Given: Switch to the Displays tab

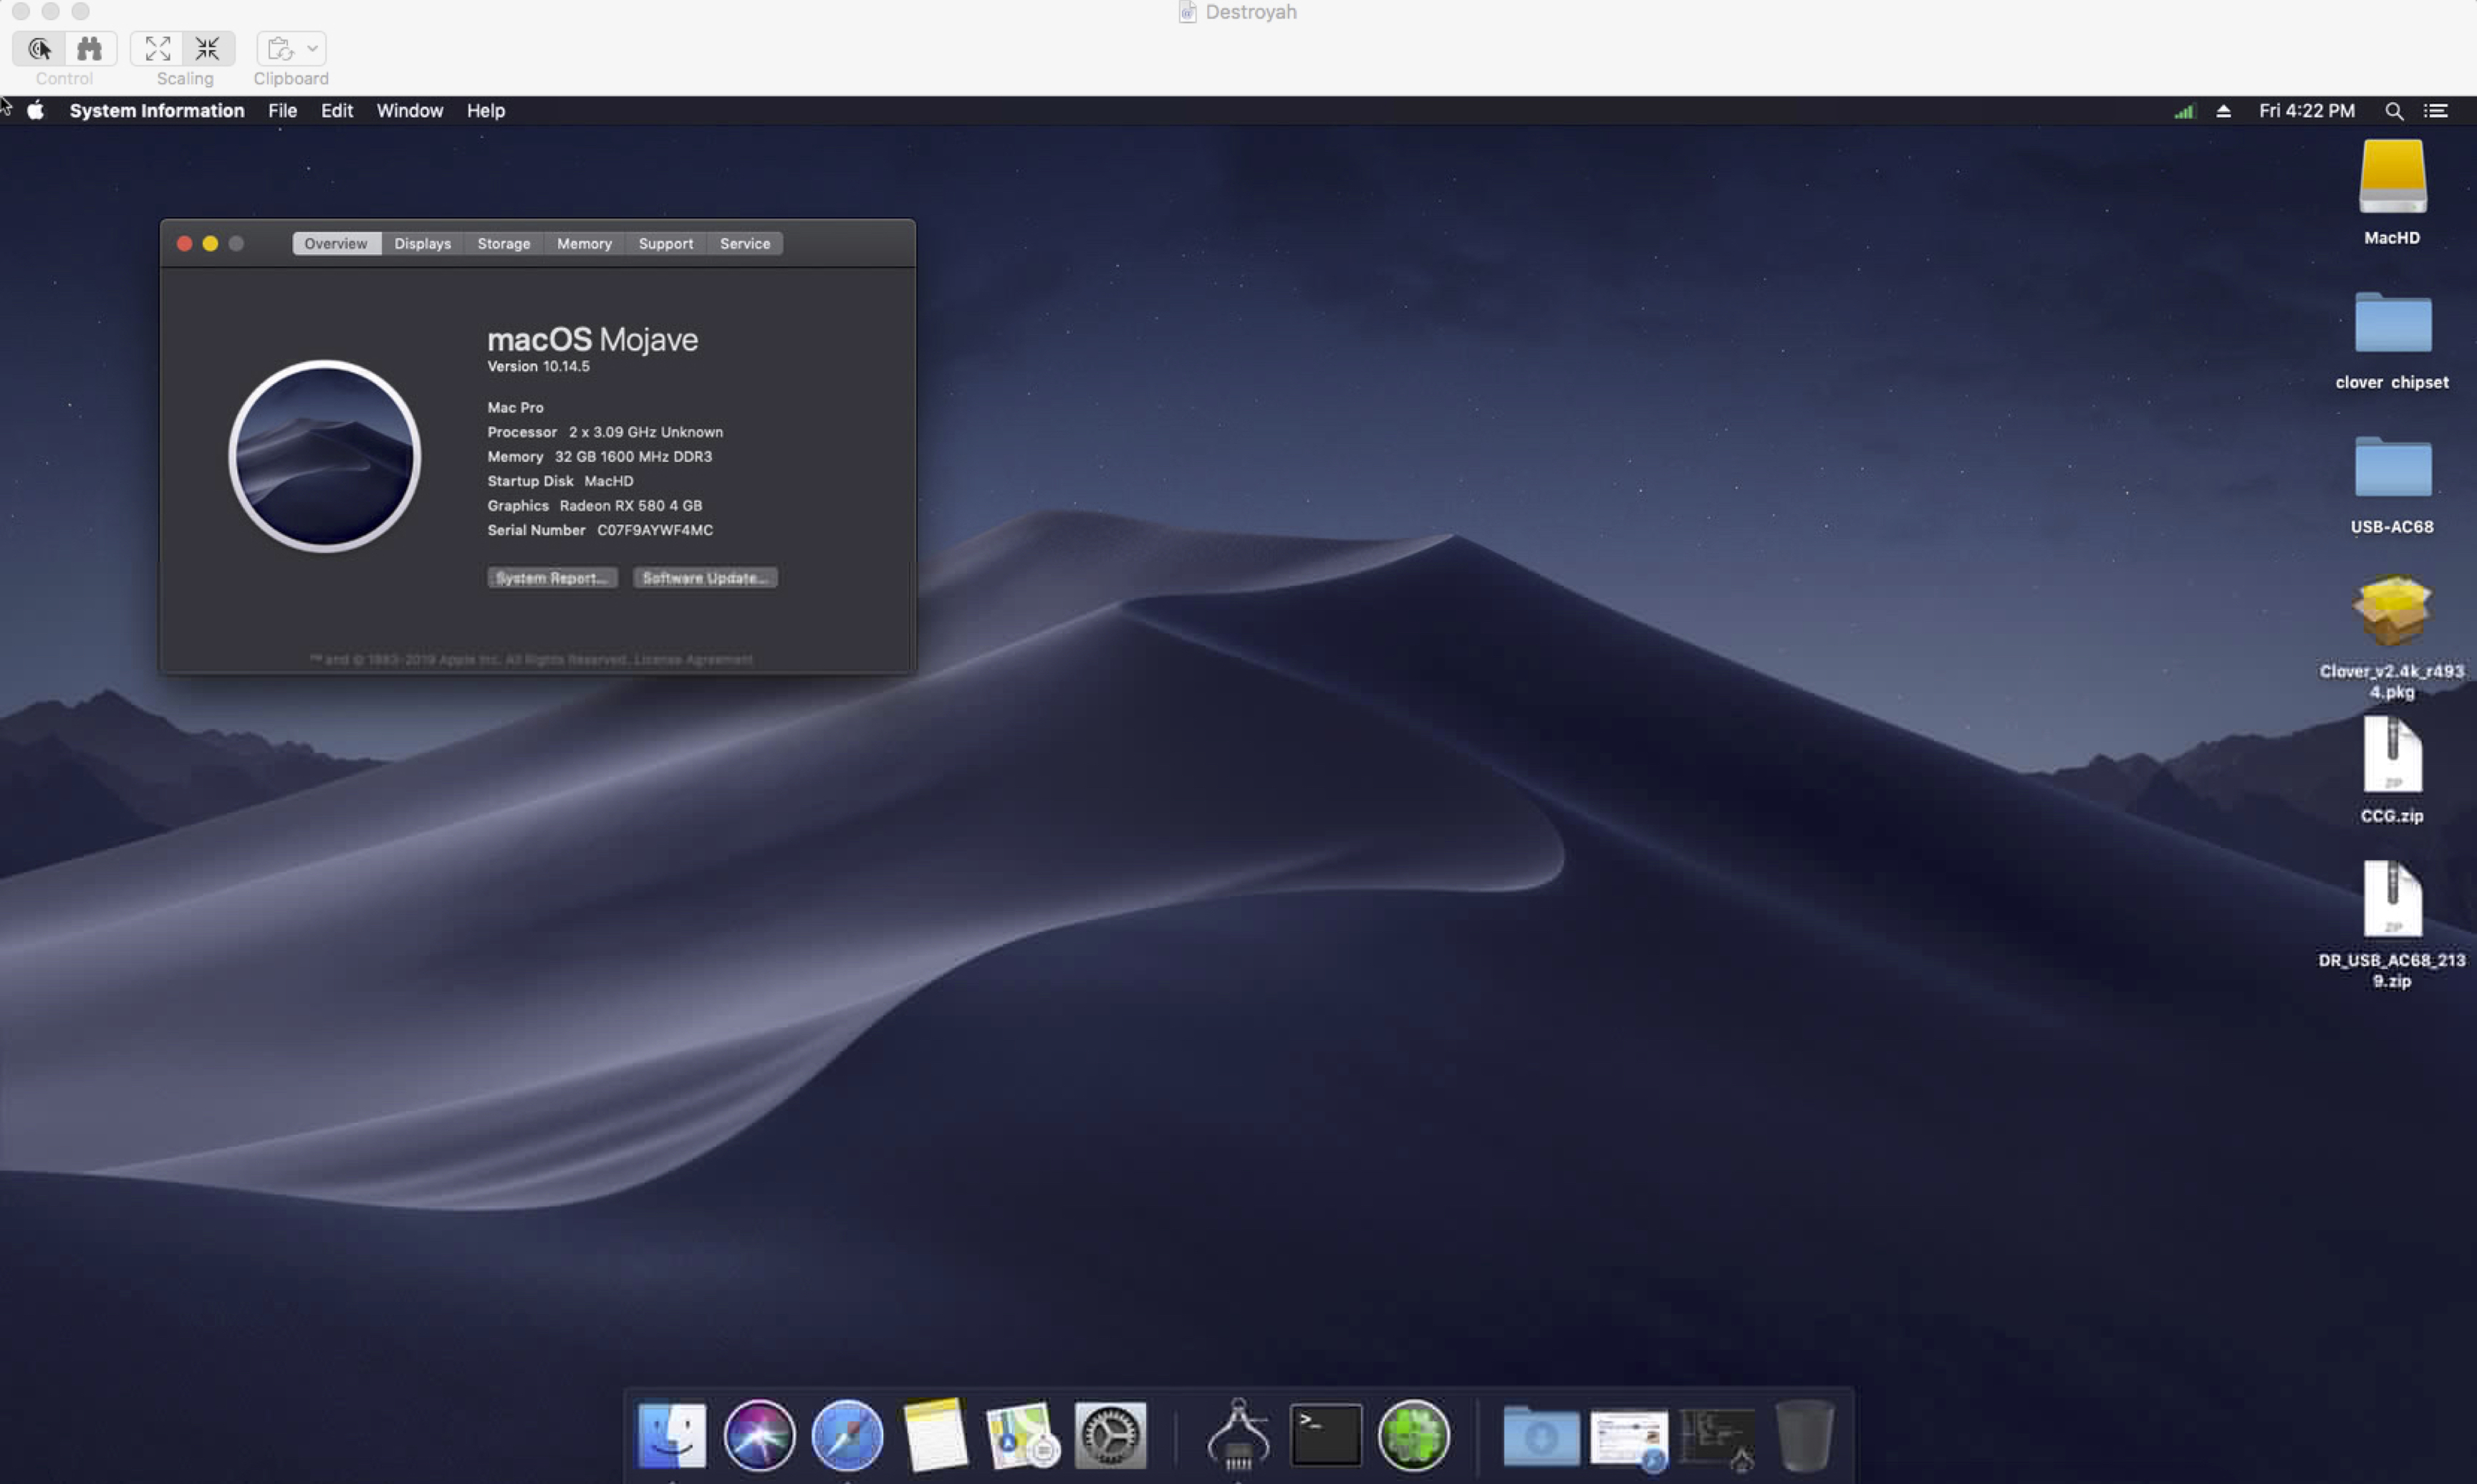Looking at the screenshot, I should pos(423,243).
